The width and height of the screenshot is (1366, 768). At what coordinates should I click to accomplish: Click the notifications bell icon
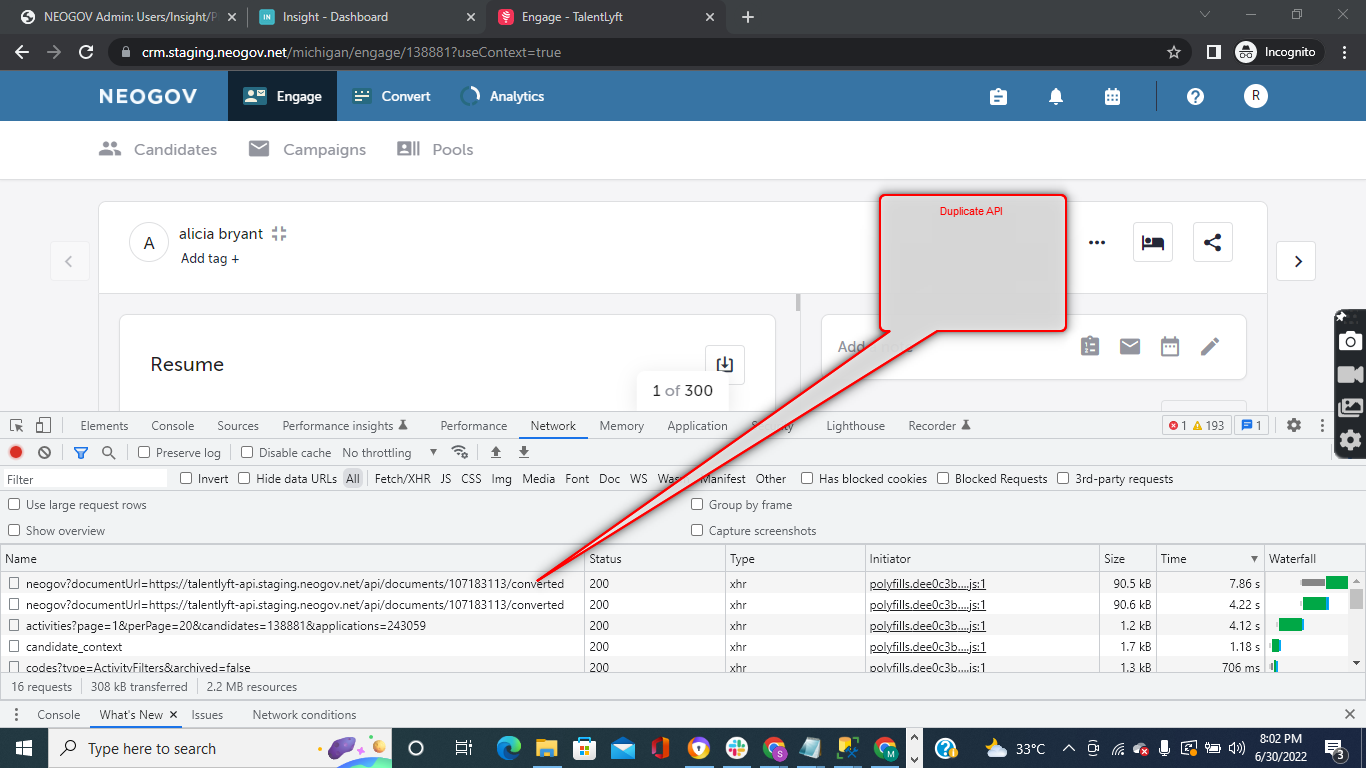1055,97
